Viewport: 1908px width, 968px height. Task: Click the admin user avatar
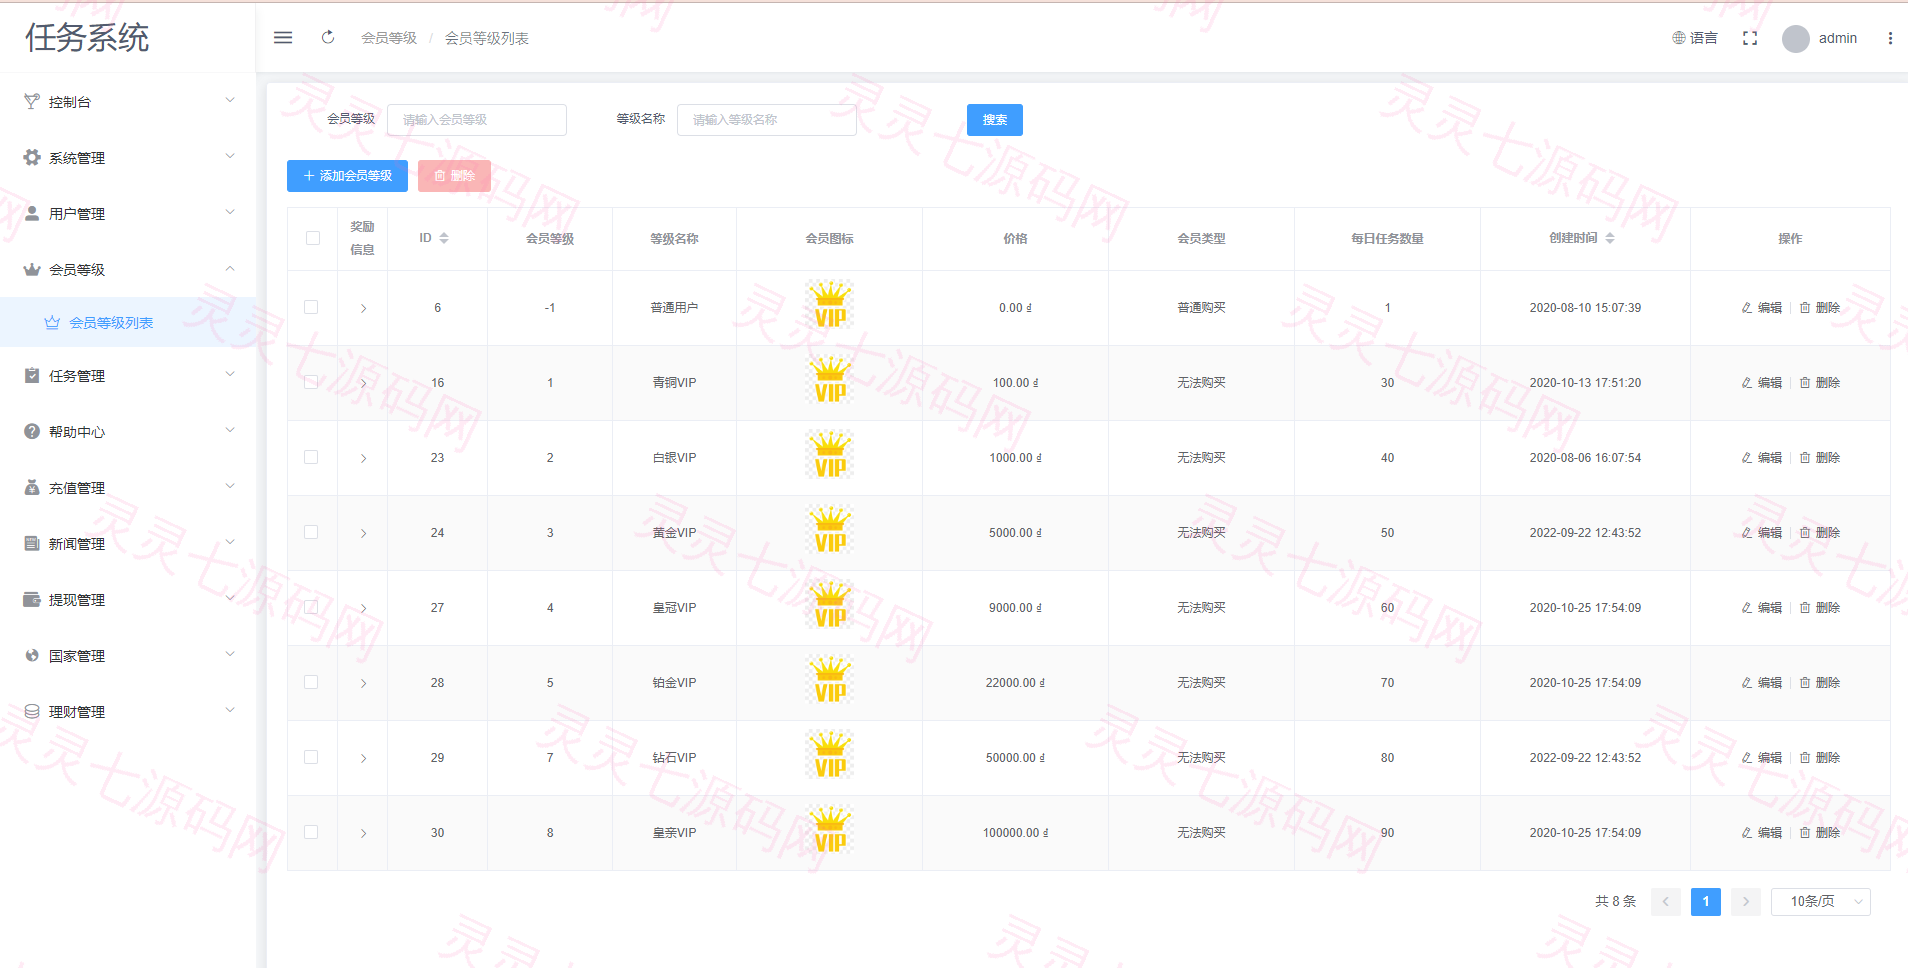(x=1796, y=39)
